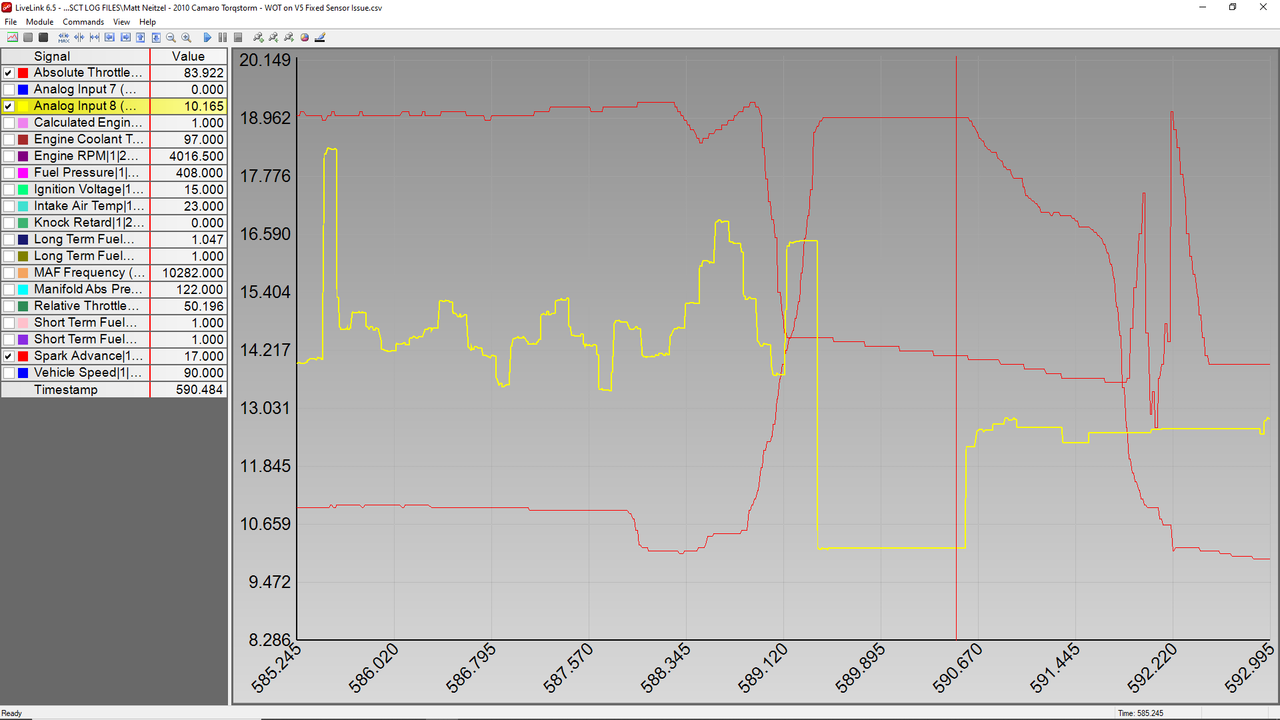1280x720 pixels.
Task: Click the Play datalog playback icon
Action: click(208, 37)
